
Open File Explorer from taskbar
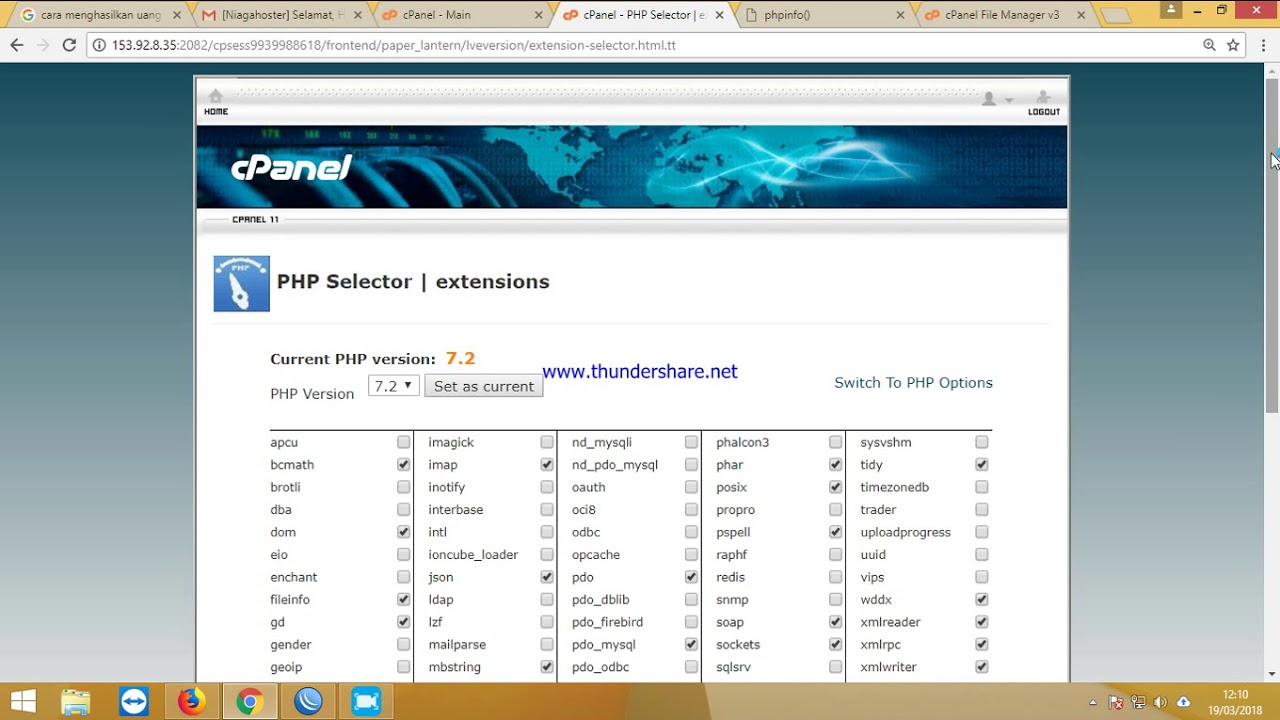click(x=75, y=702)
